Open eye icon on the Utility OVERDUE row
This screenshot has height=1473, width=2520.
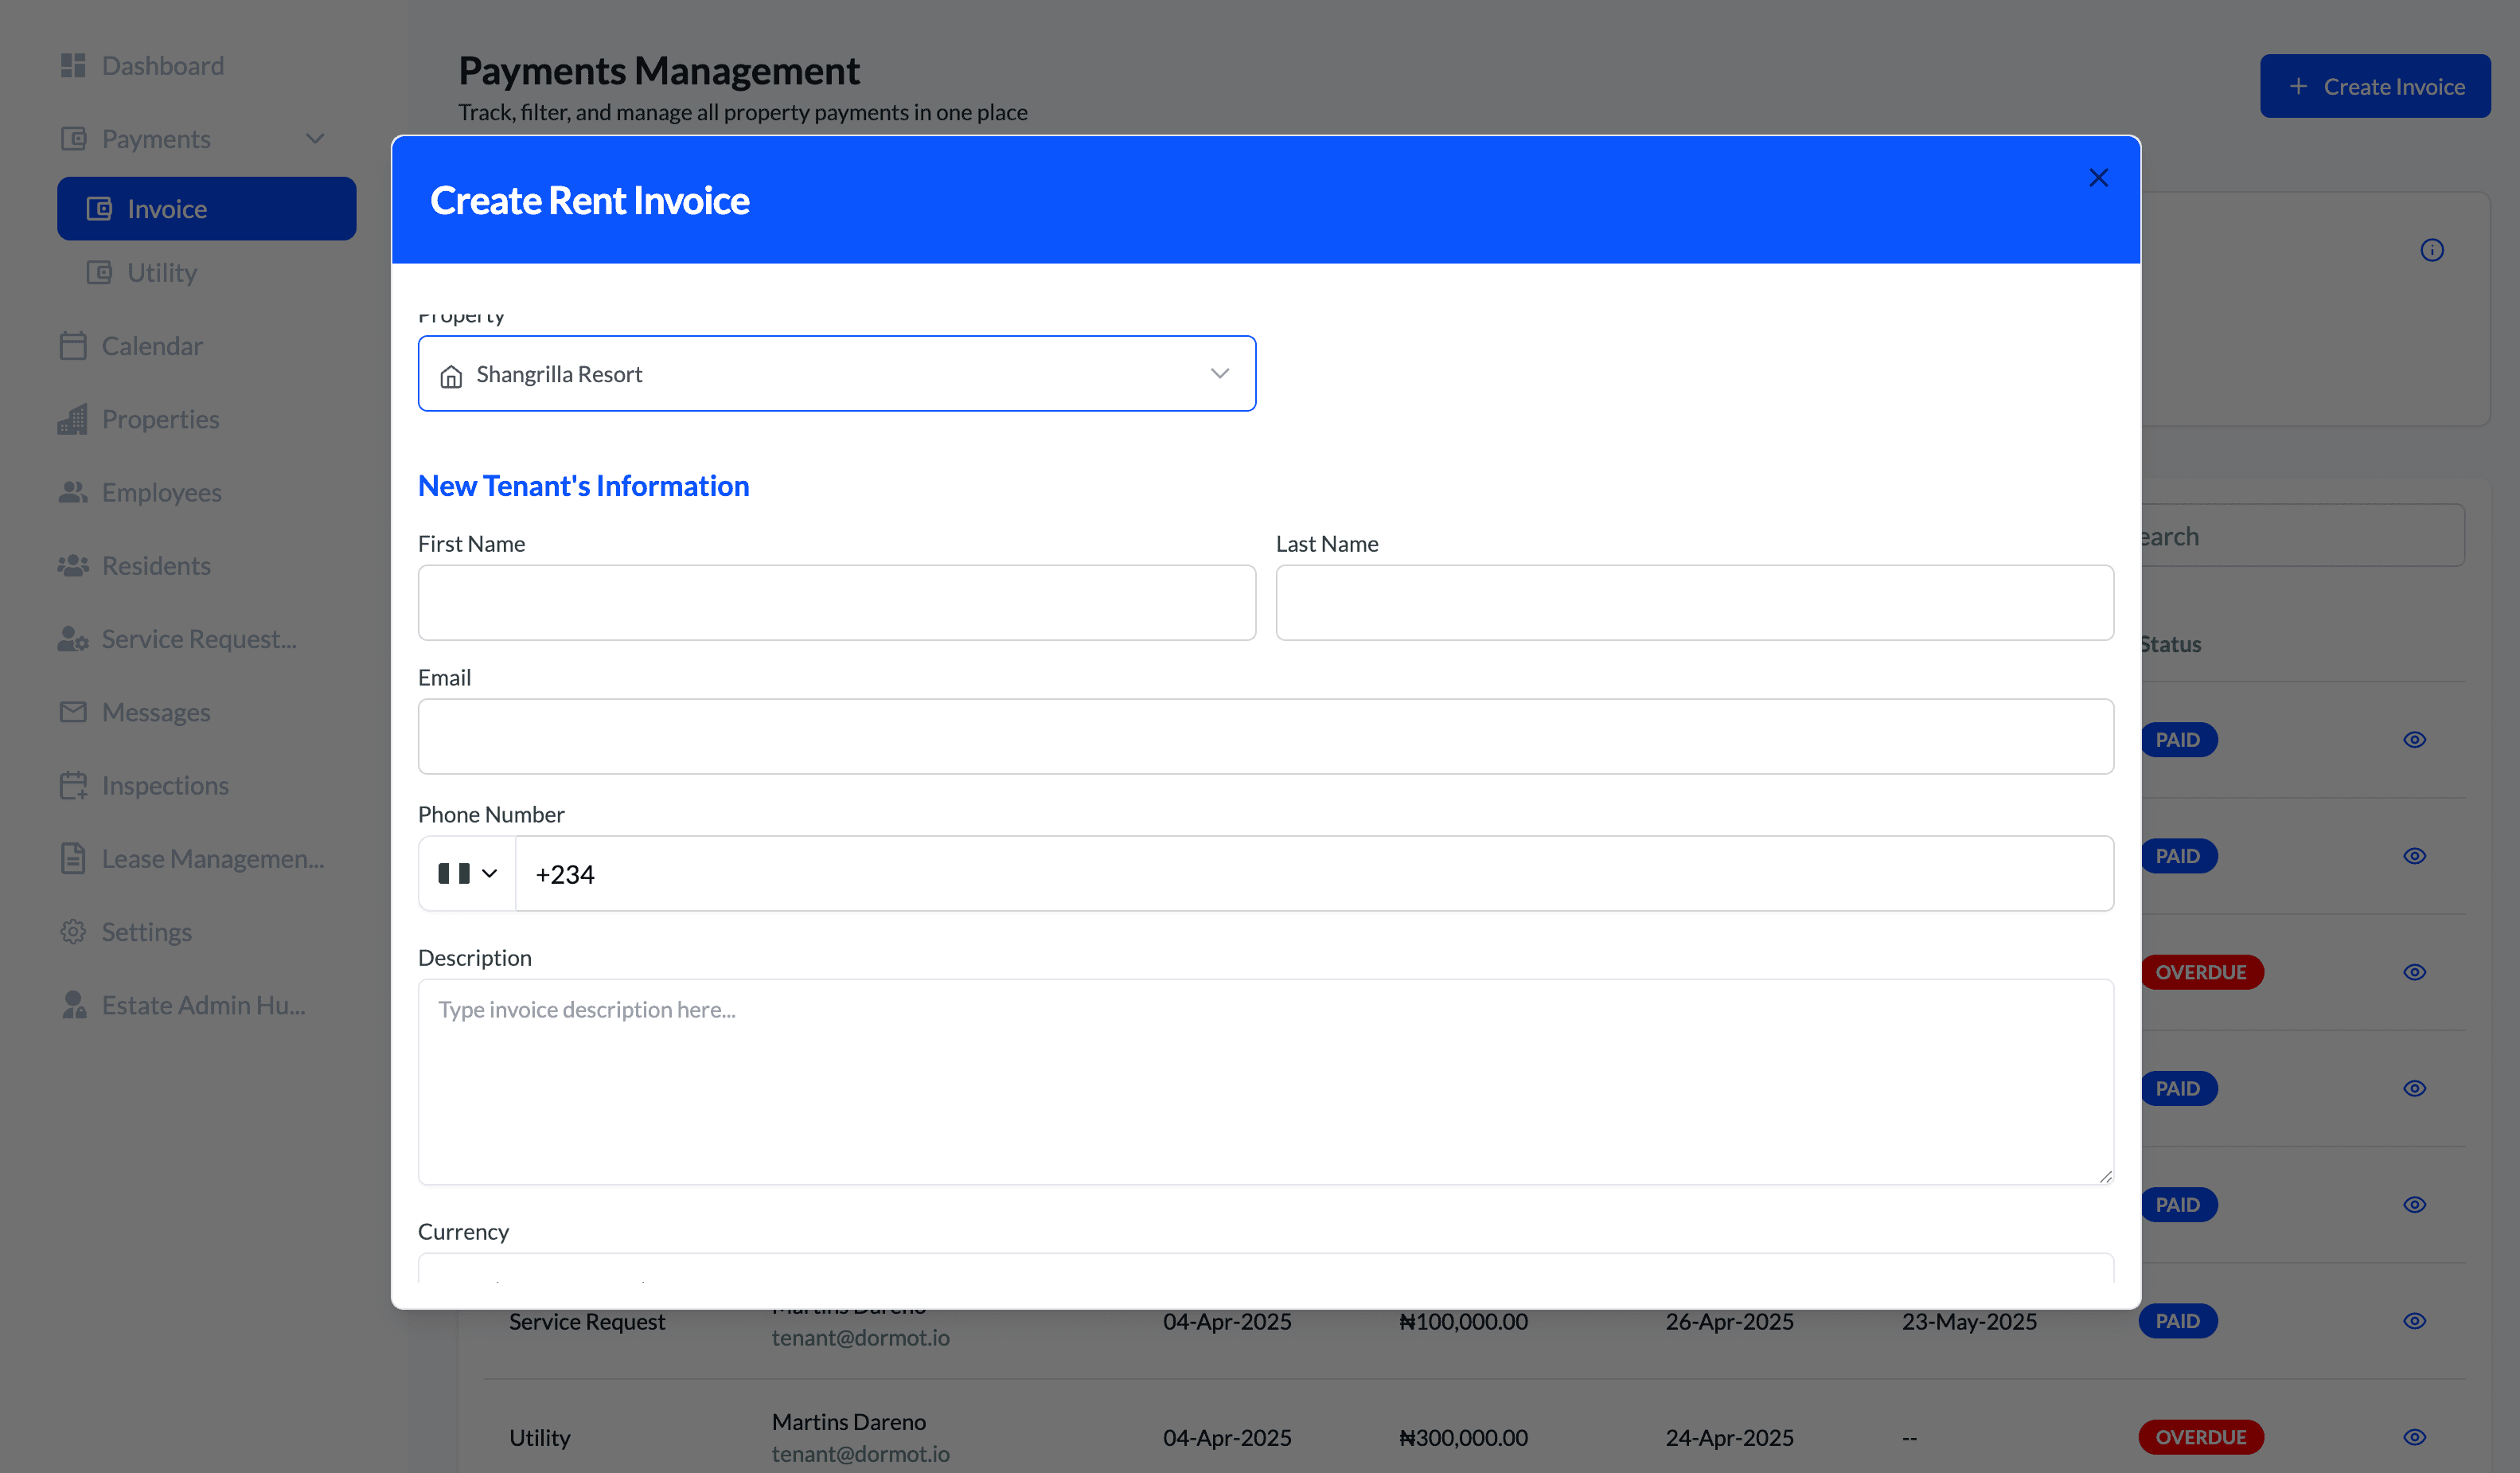coord(2415,1437)
